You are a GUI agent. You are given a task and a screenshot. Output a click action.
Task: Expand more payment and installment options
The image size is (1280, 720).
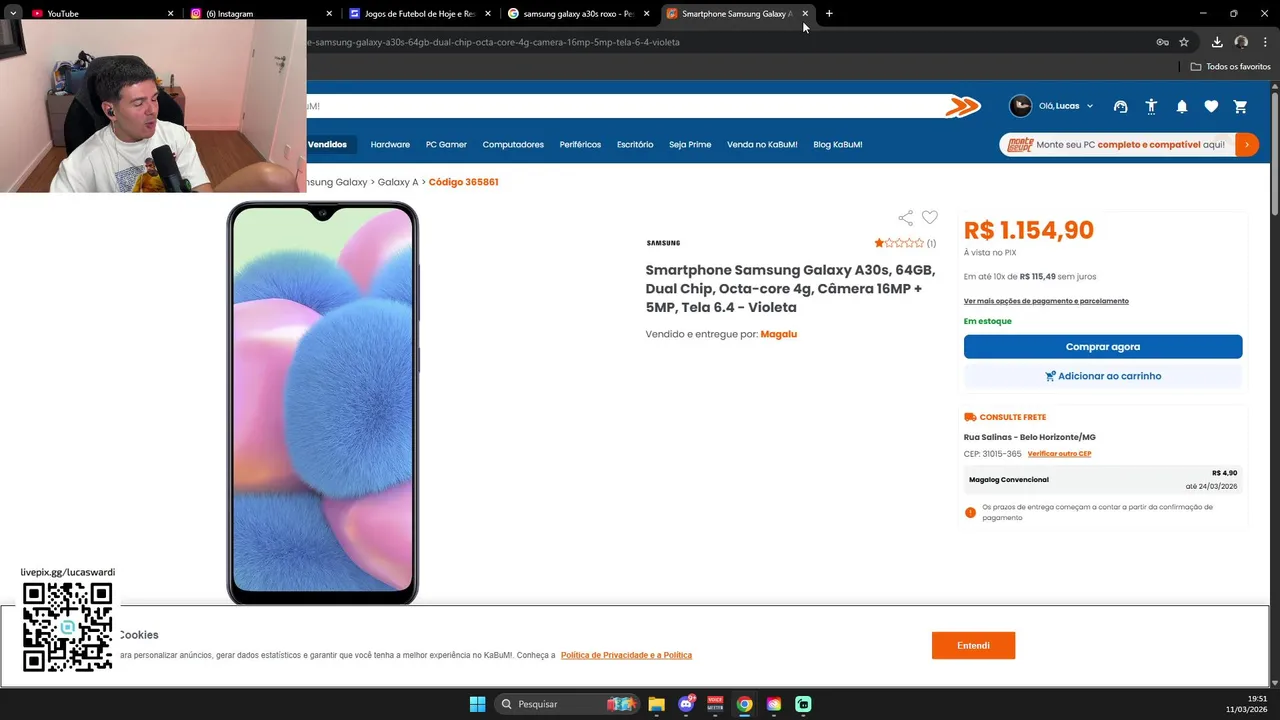point(1046,301)
